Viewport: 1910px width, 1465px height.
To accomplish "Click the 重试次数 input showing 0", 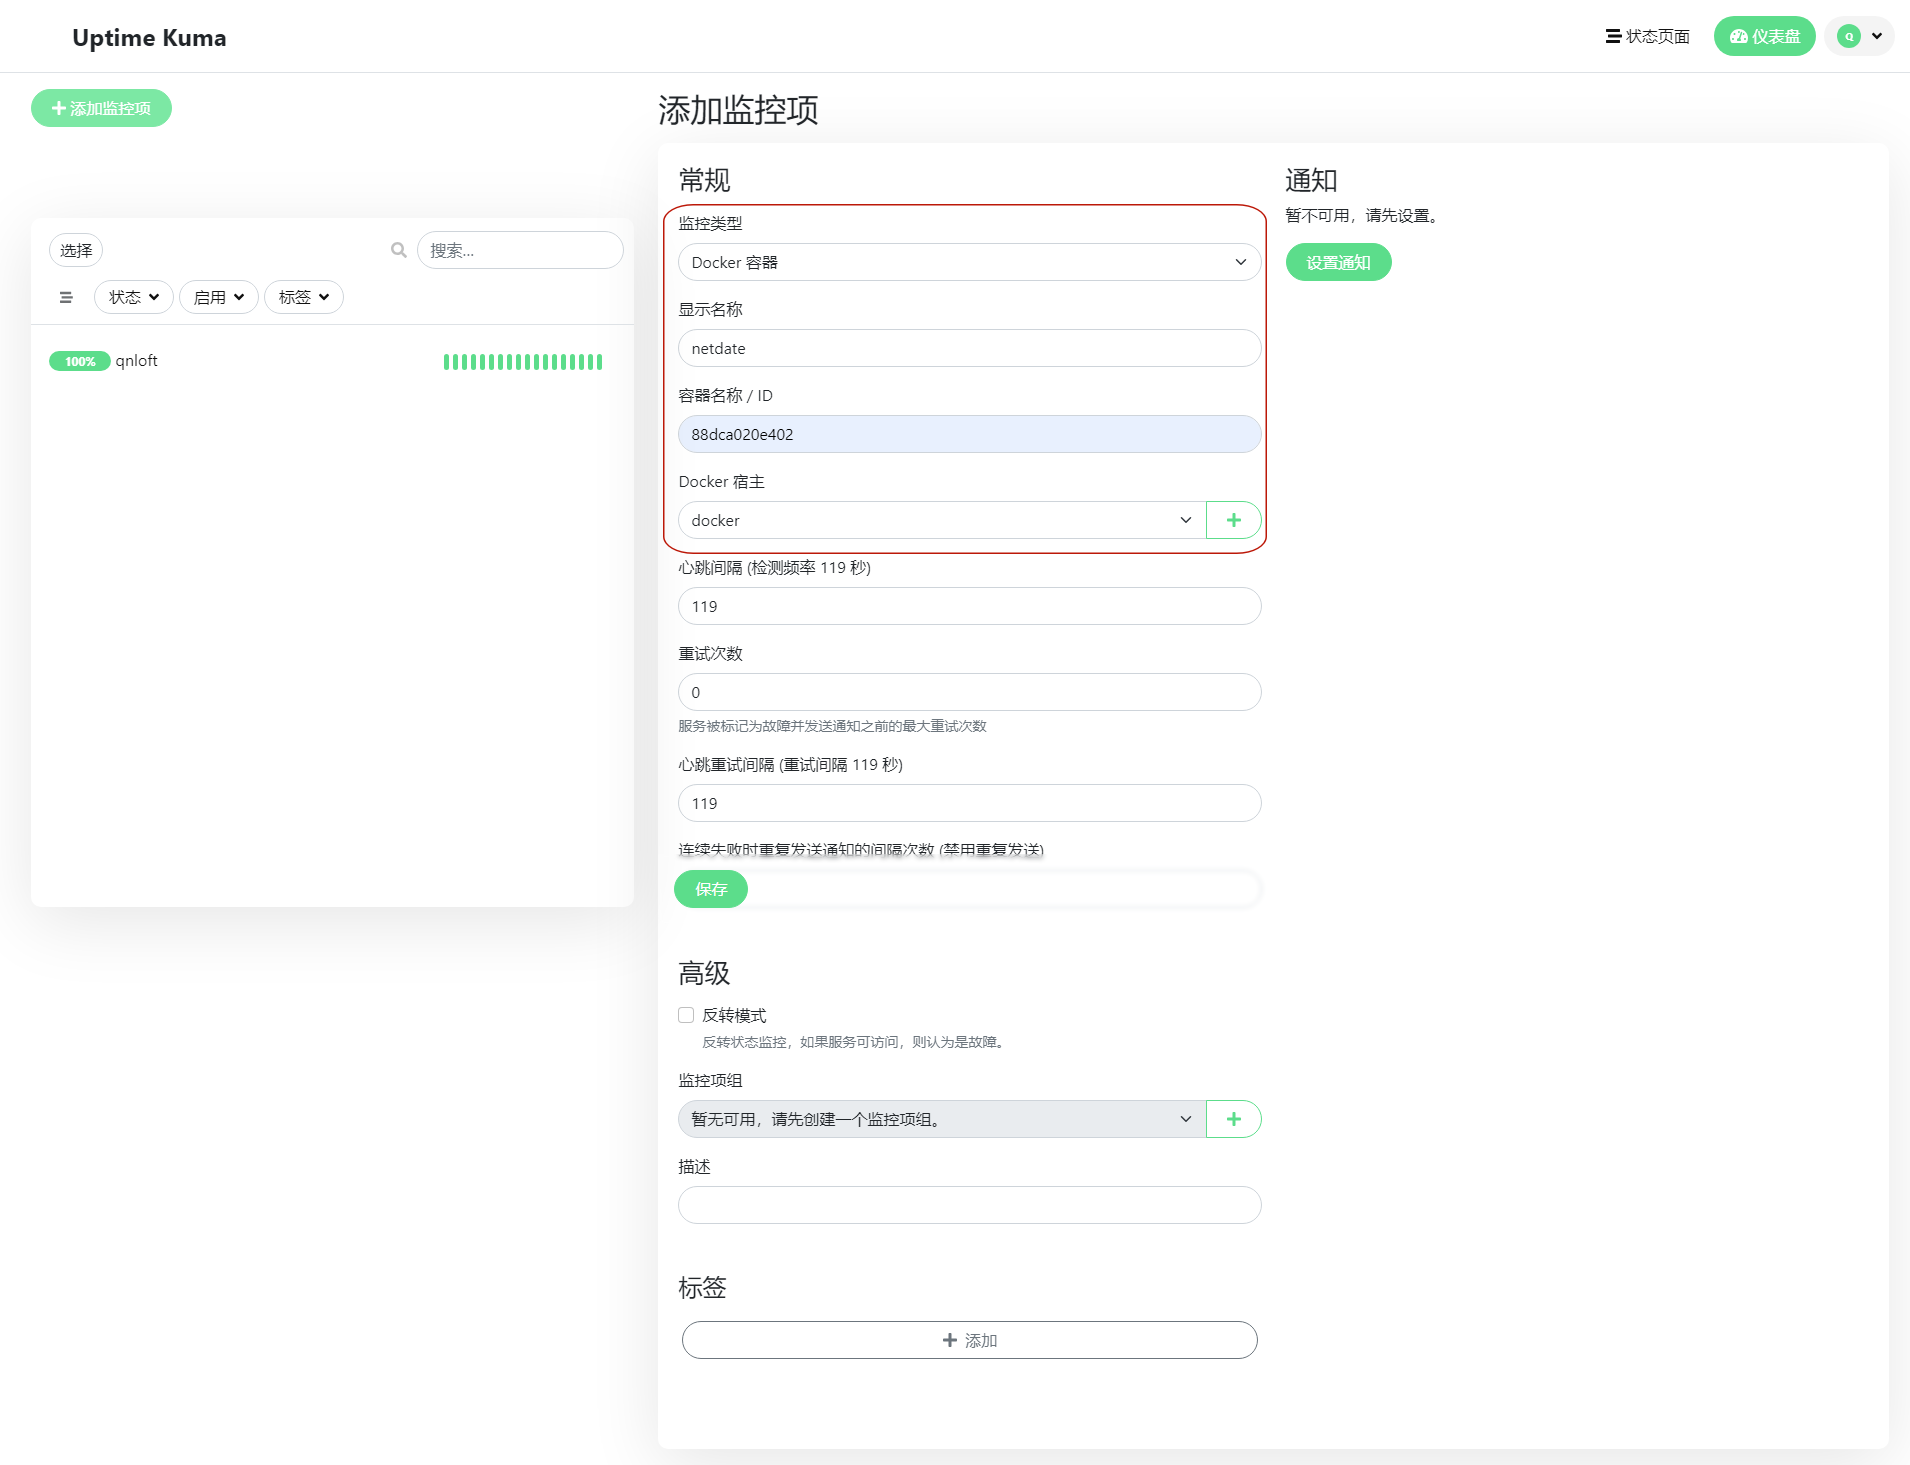I will (969, 692).
